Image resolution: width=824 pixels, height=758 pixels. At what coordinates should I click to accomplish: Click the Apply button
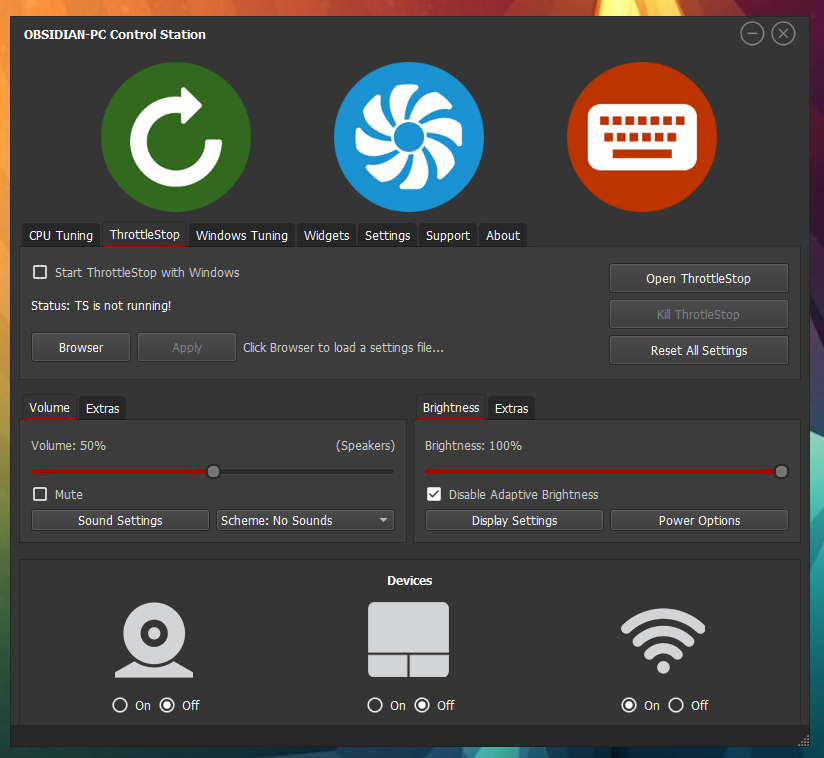click(x=187, y=347)
